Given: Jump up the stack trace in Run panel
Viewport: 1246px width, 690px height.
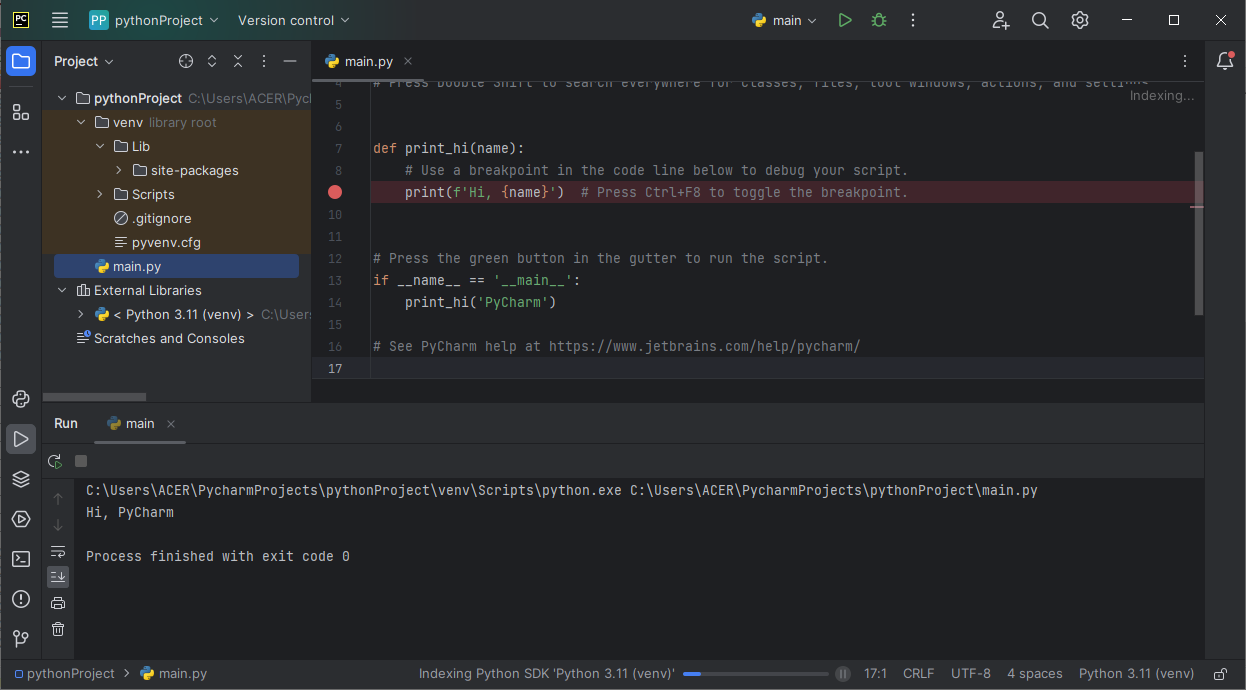Looking at the screenshot, I should pyautogui.click(x=58, y=499).
